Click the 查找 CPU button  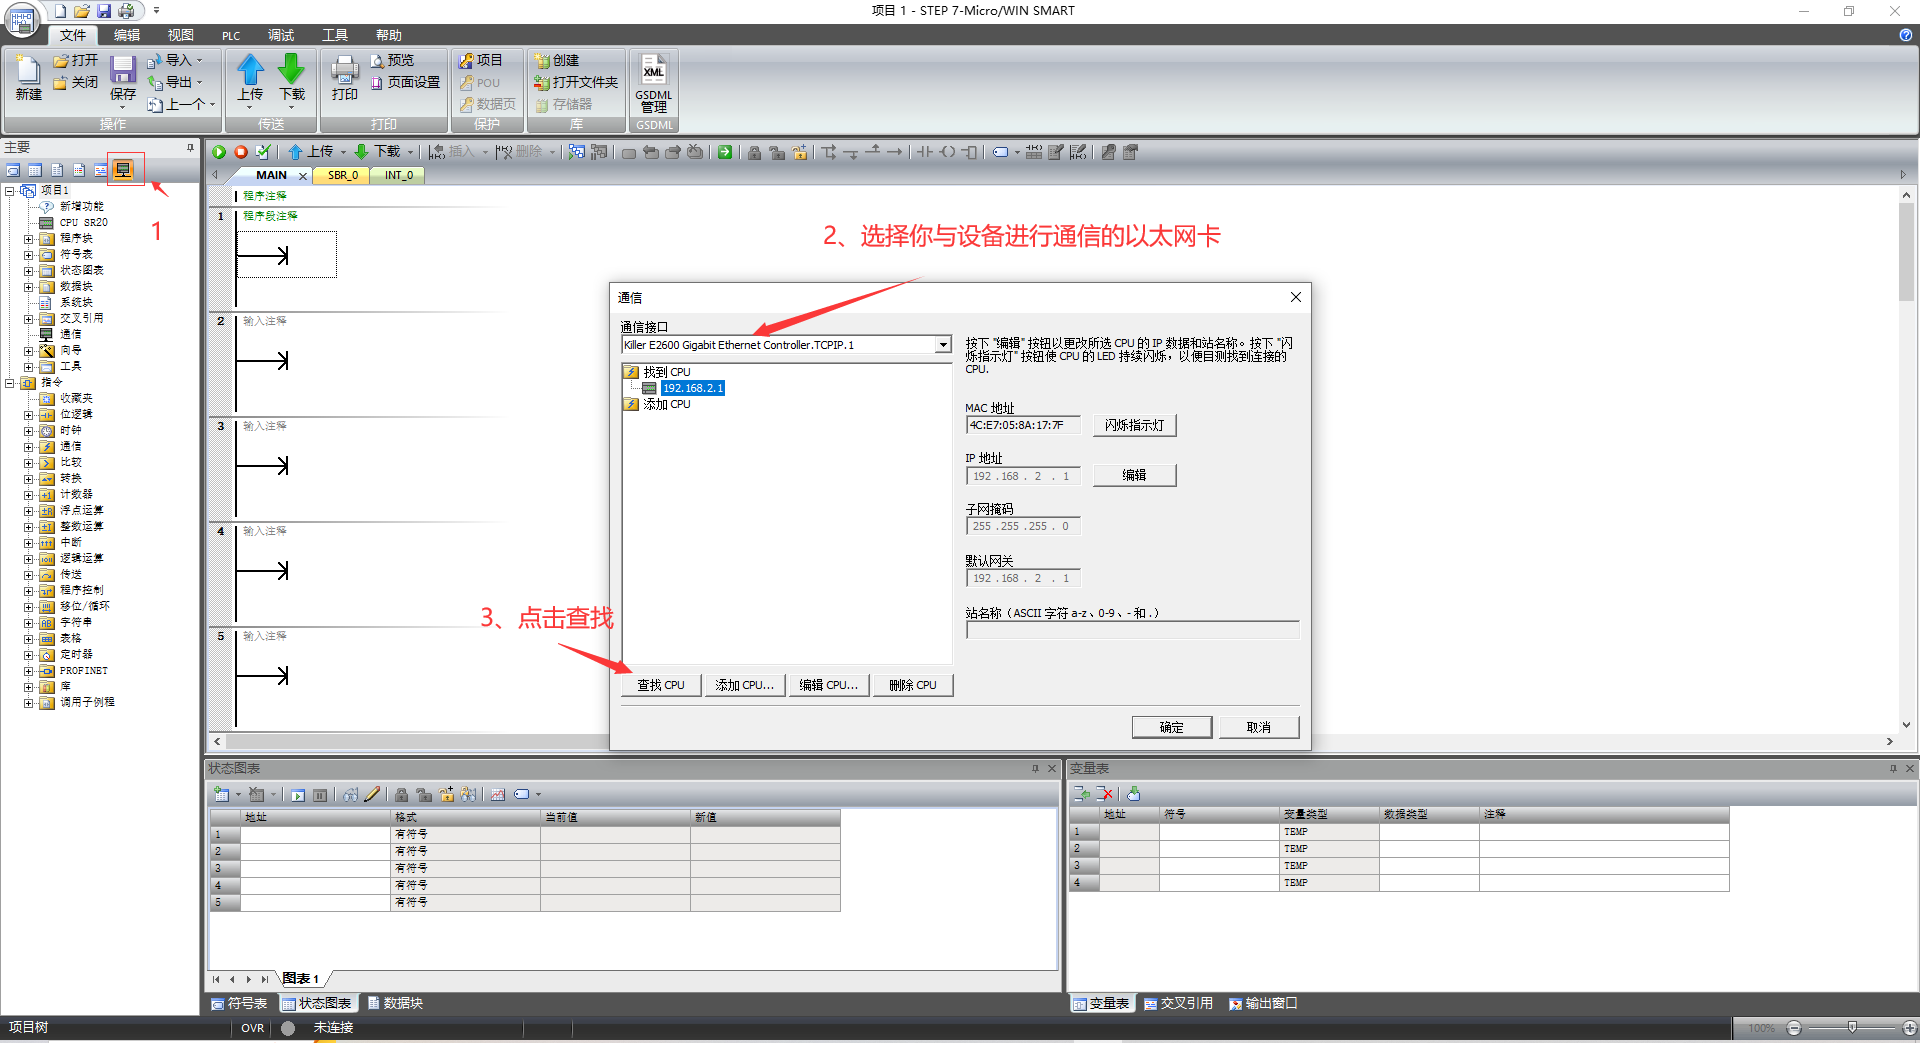(661, 685)
